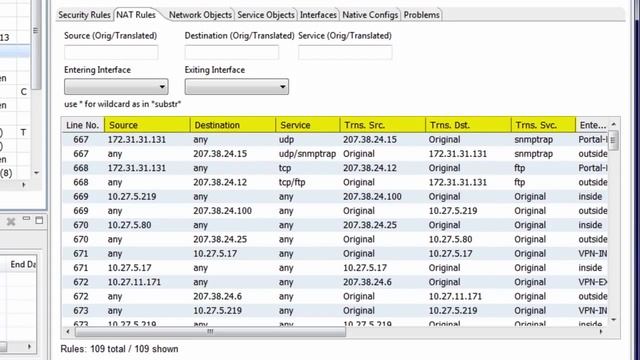Click the bottom-left panel's scroll right arrow
Screen dimensions: 640x360
click(29, 347)
